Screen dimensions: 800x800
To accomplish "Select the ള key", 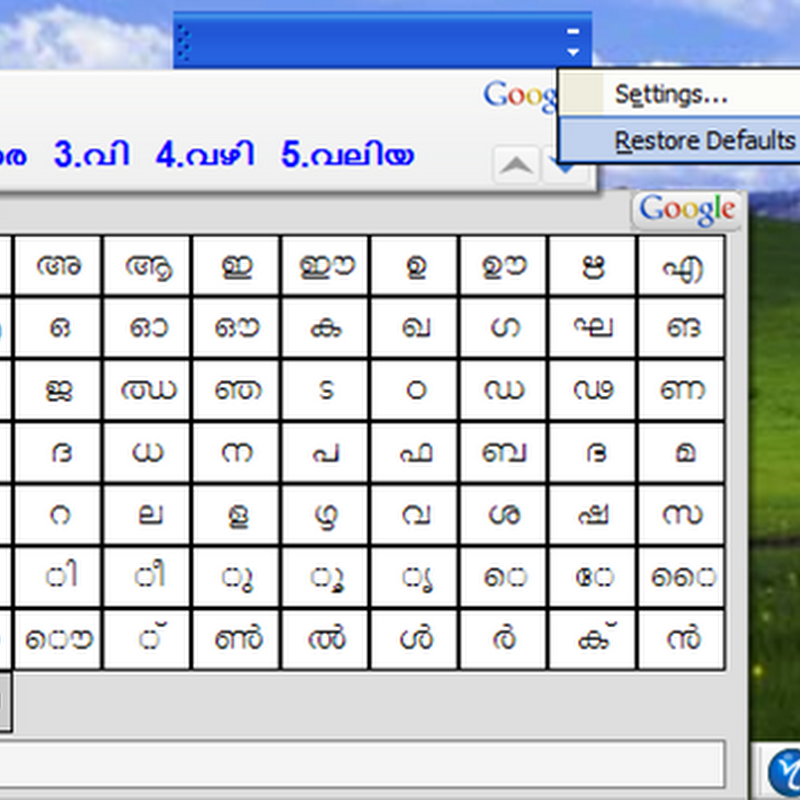I will coord(236,515).
